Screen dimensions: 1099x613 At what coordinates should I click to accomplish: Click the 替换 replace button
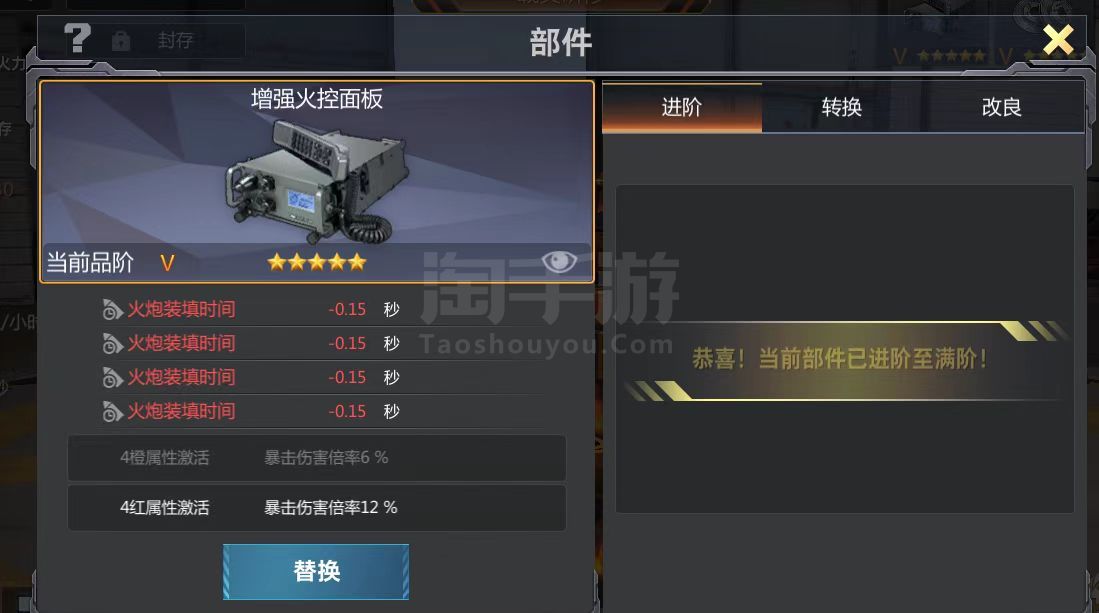[x=316, y=572]
